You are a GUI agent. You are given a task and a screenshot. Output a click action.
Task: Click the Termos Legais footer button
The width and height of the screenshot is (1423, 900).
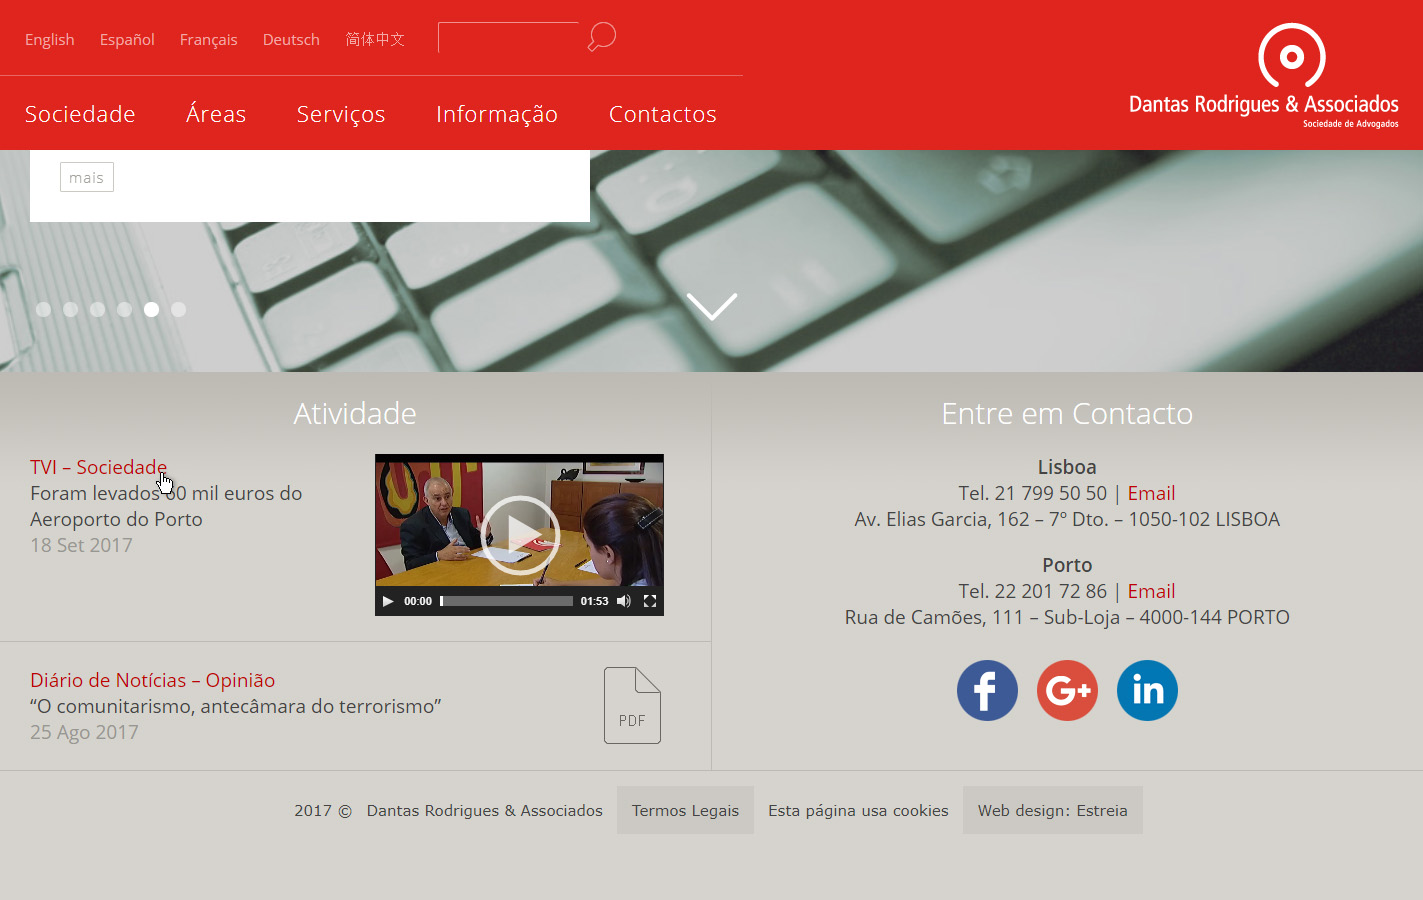coord(685,810)
